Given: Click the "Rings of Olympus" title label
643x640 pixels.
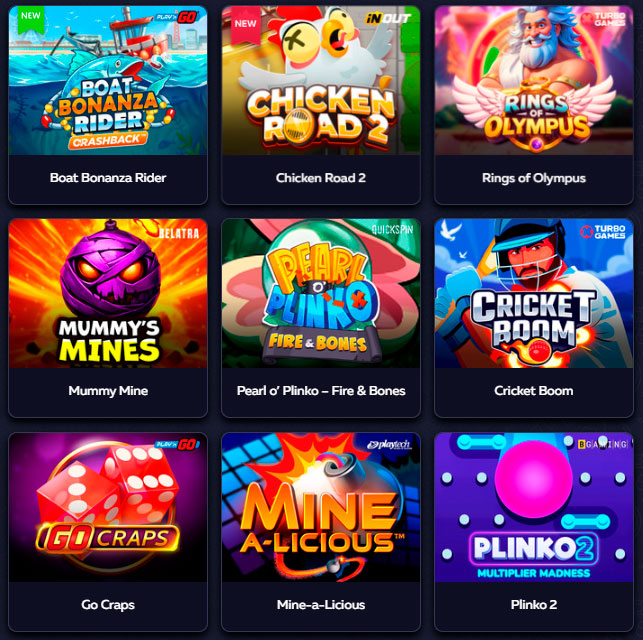Looking at the screenshot, I should coord(534,178).
